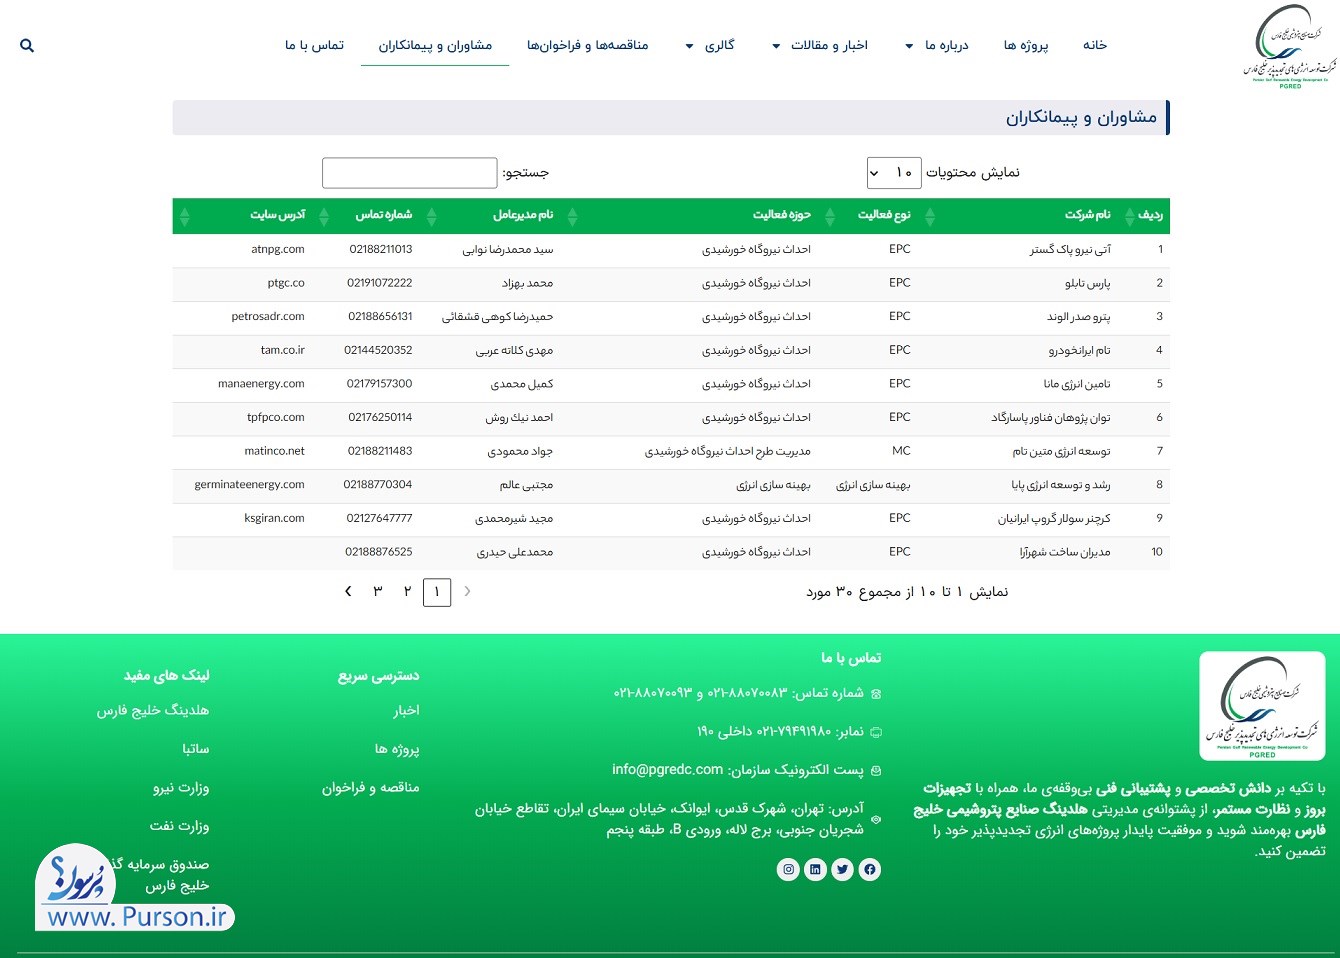Sort by شماره تماس column arrows
This screenshot has height=958, width=1340.
click(324, 215)
